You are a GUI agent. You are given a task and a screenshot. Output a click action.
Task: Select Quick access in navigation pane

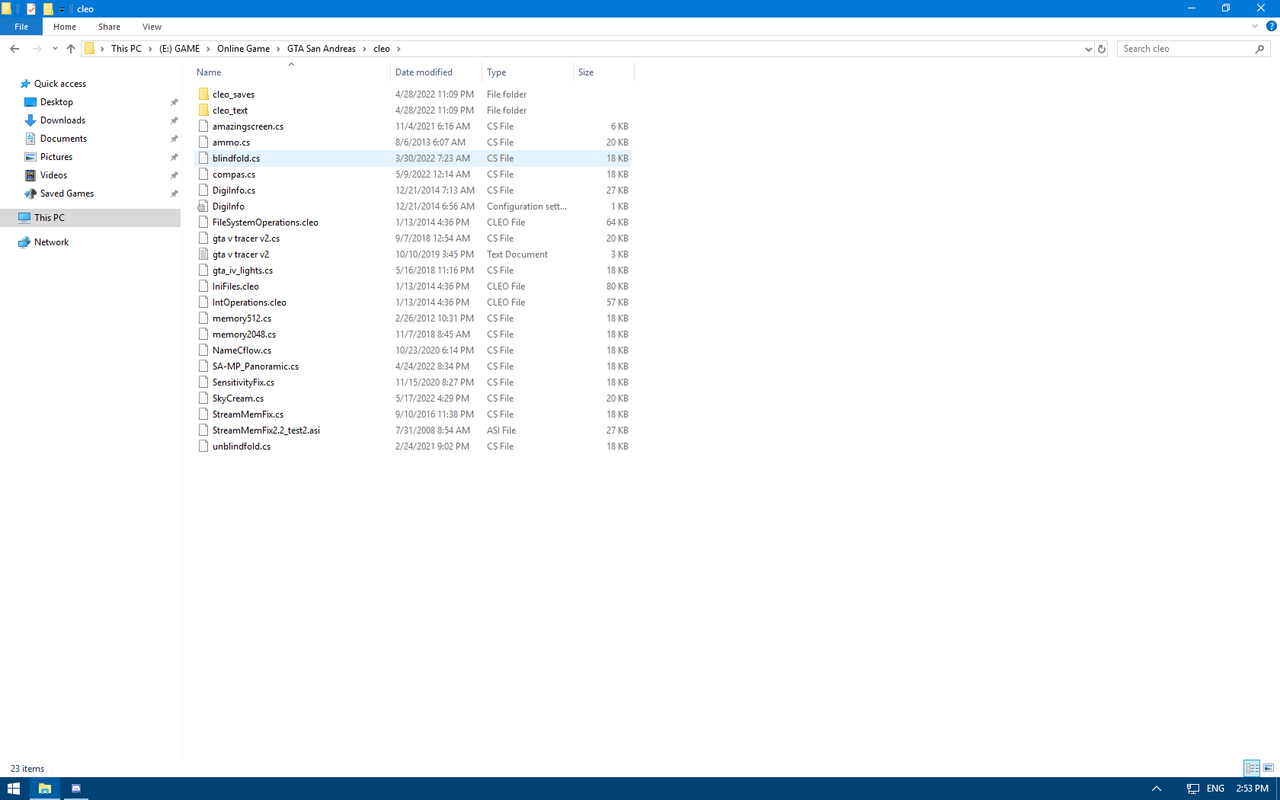coord(60,84)
